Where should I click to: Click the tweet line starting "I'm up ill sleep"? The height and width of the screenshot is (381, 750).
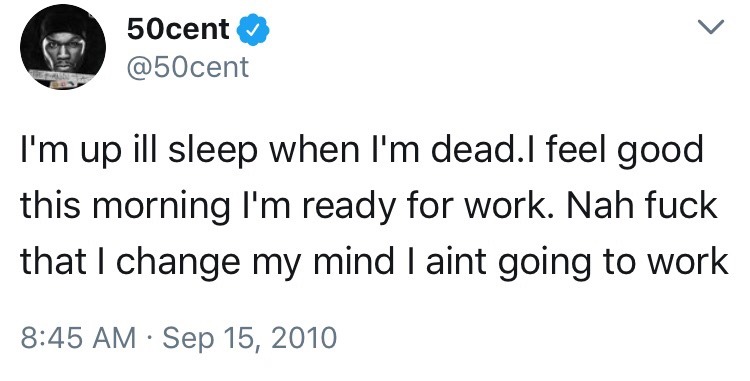(362, 151)
